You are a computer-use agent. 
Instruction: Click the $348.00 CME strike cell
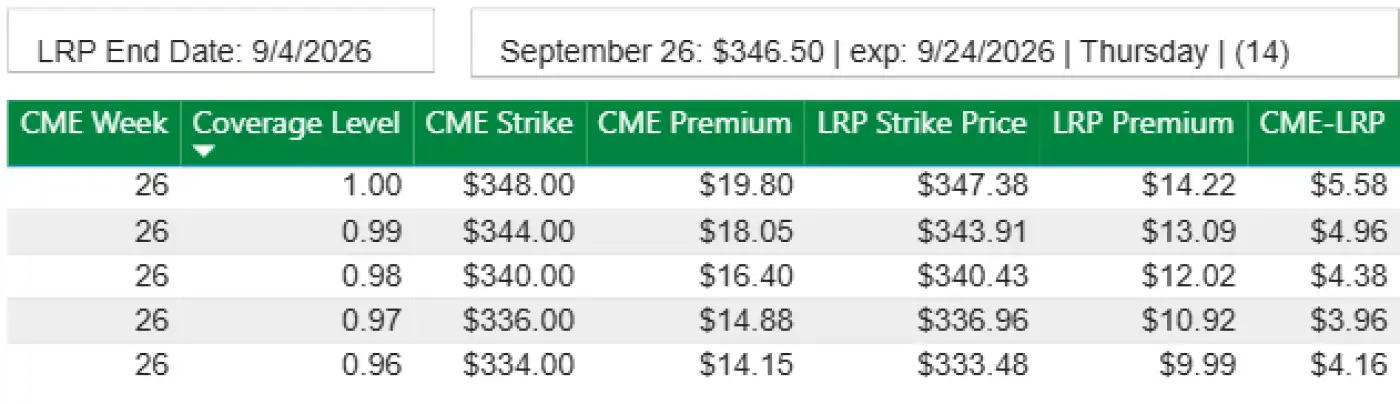pos(518,186)
